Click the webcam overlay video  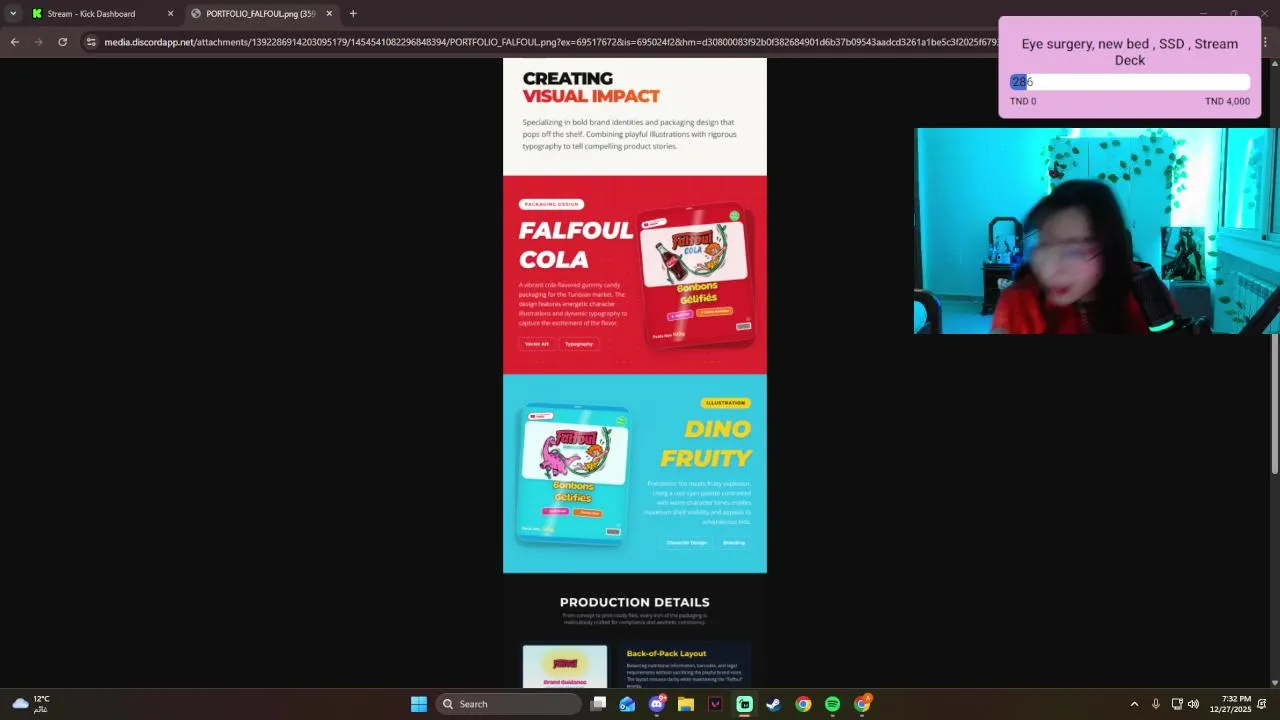(x=1096, y=230)
